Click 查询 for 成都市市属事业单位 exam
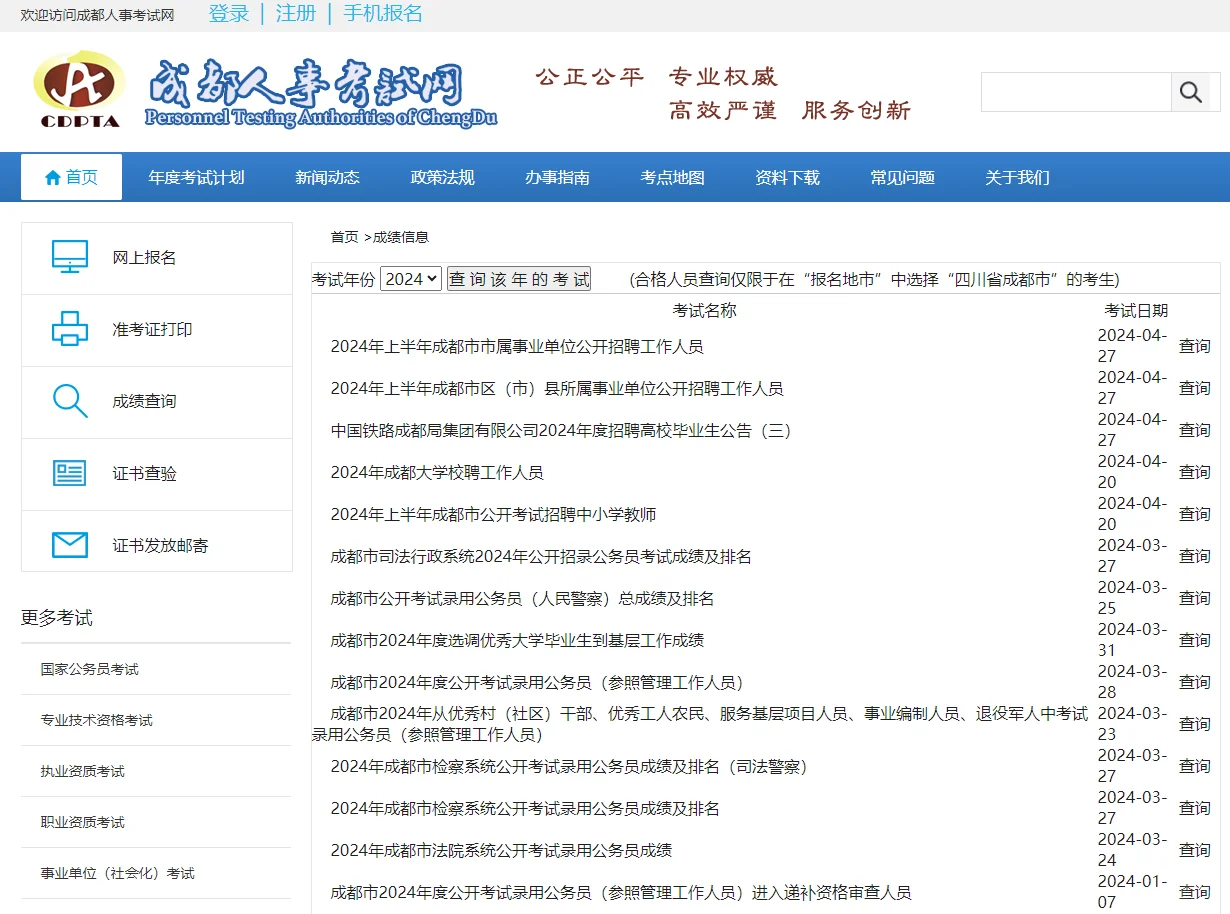Viewport: 1230px width, 914px height. pos(1194,346)
